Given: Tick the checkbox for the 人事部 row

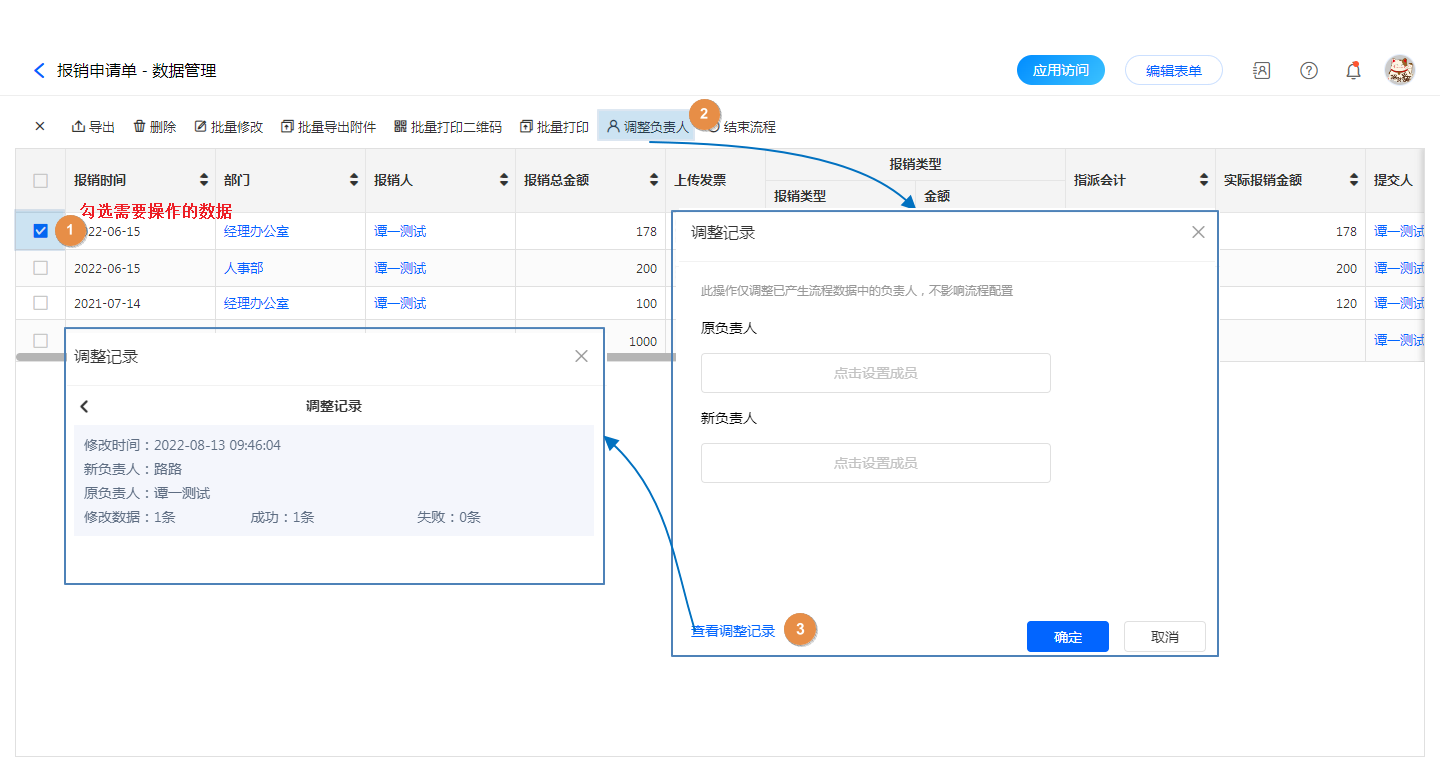Looking at the screenshot, I should [x=41, y=268].
